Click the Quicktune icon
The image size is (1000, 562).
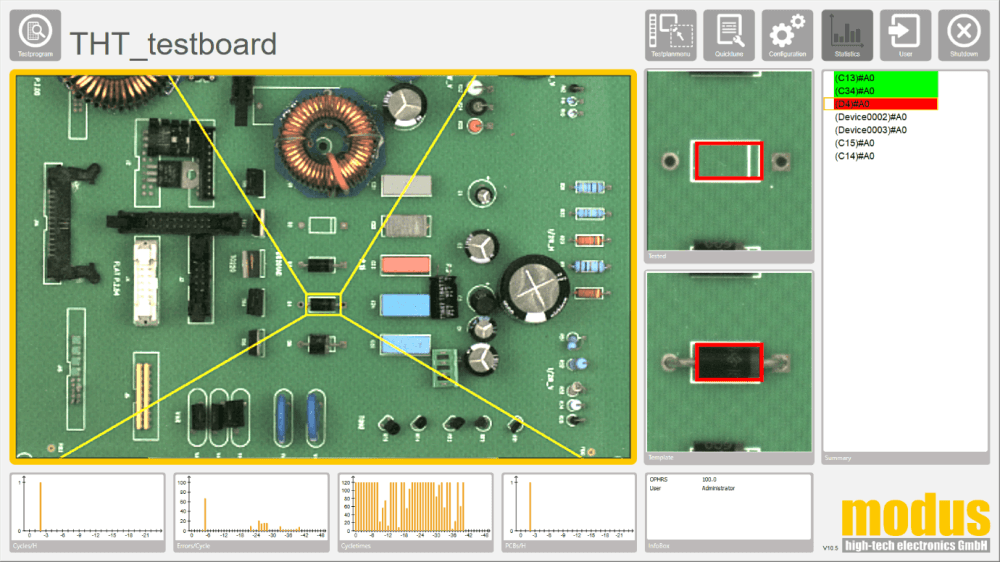(729, 35)
